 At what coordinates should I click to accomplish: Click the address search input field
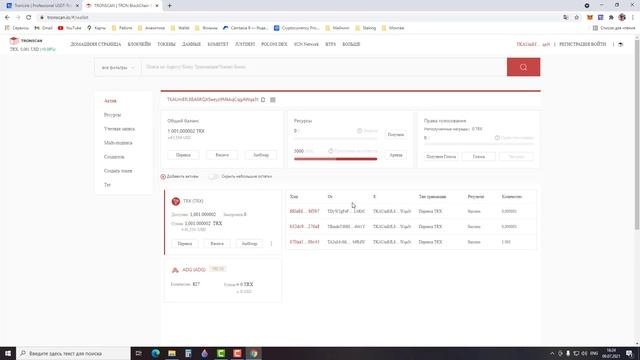(x=324, y=67)
